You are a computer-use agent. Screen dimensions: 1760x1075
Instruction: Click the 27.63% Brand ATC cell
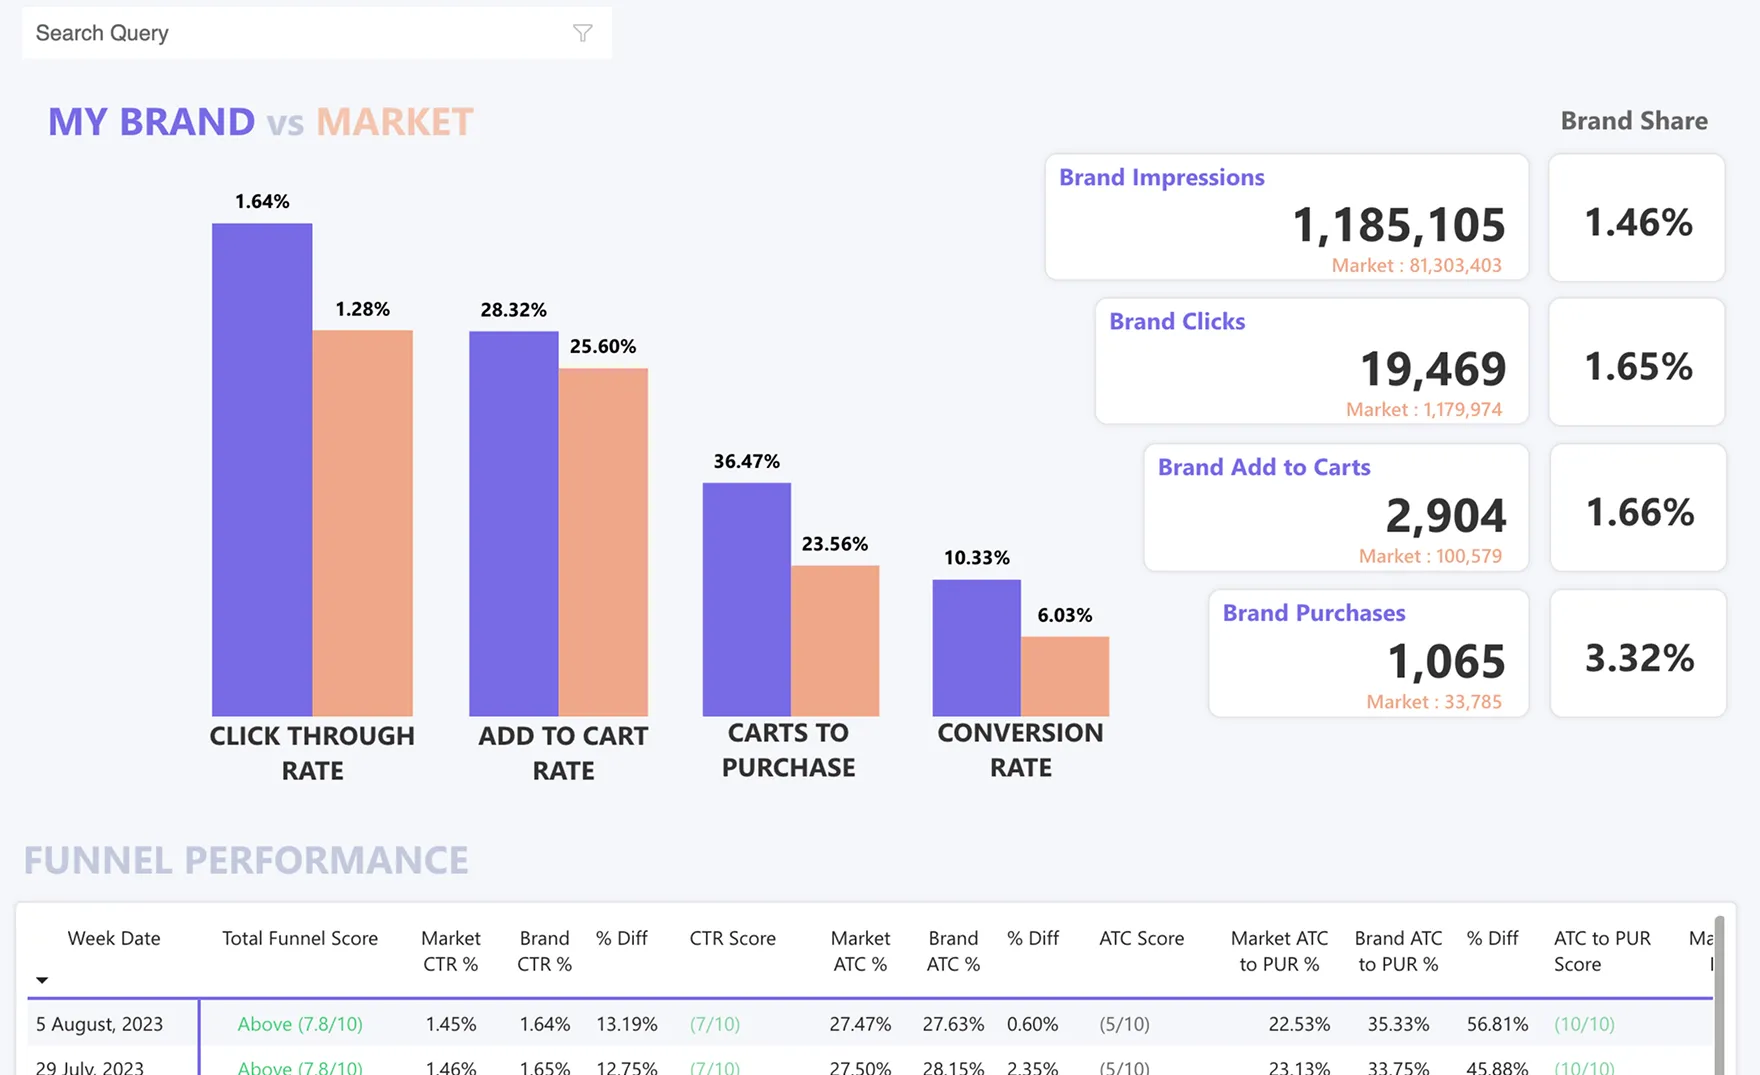tap(953, 1024)
